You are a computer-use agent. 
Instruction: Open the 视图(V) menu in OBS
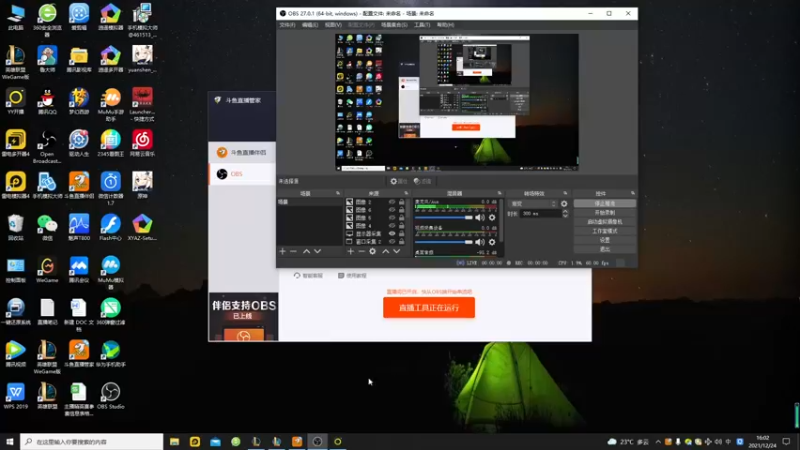pyautogui.click(x=333, y=25)
